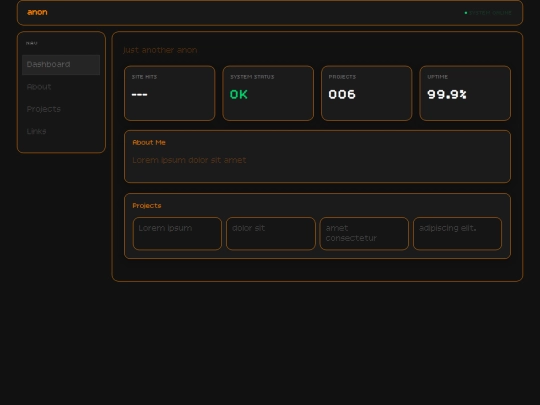
Task: Click Lorem ipsum dolor sit amet text
Action: pyautogui.click(x=189, y=160)
